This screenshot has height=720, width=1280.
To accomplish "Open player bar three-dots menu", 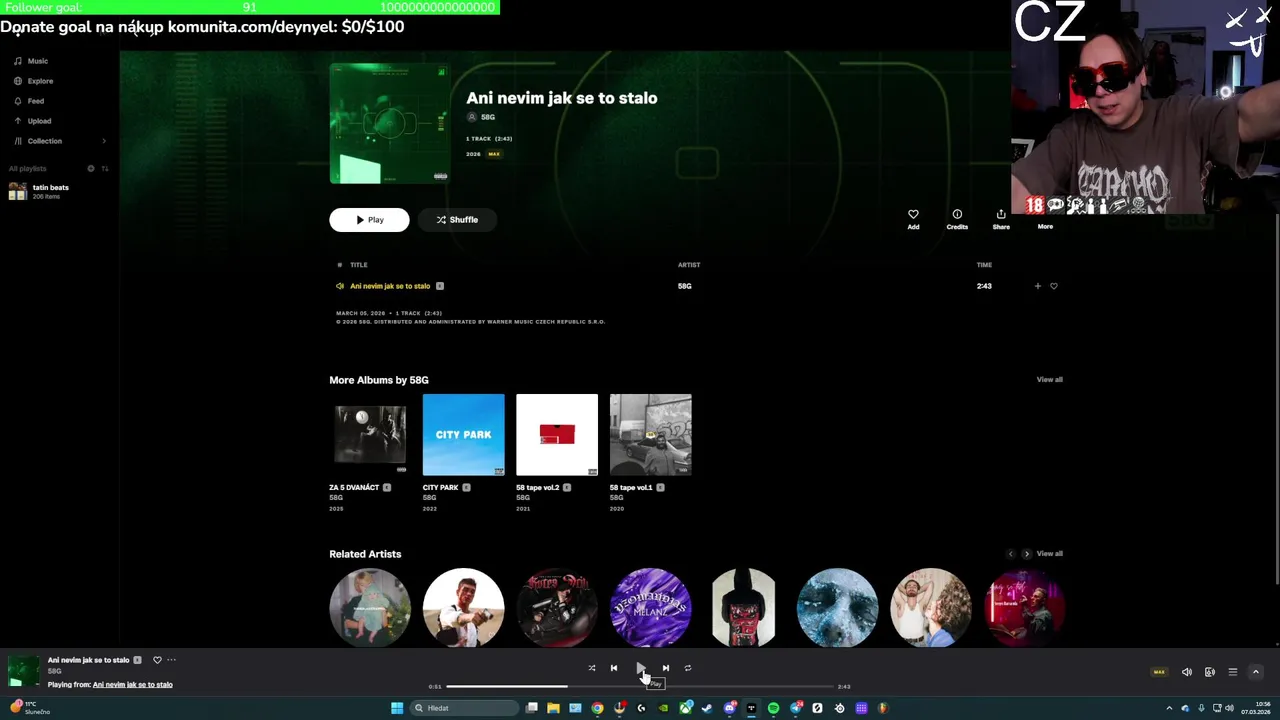I will 171,660.
